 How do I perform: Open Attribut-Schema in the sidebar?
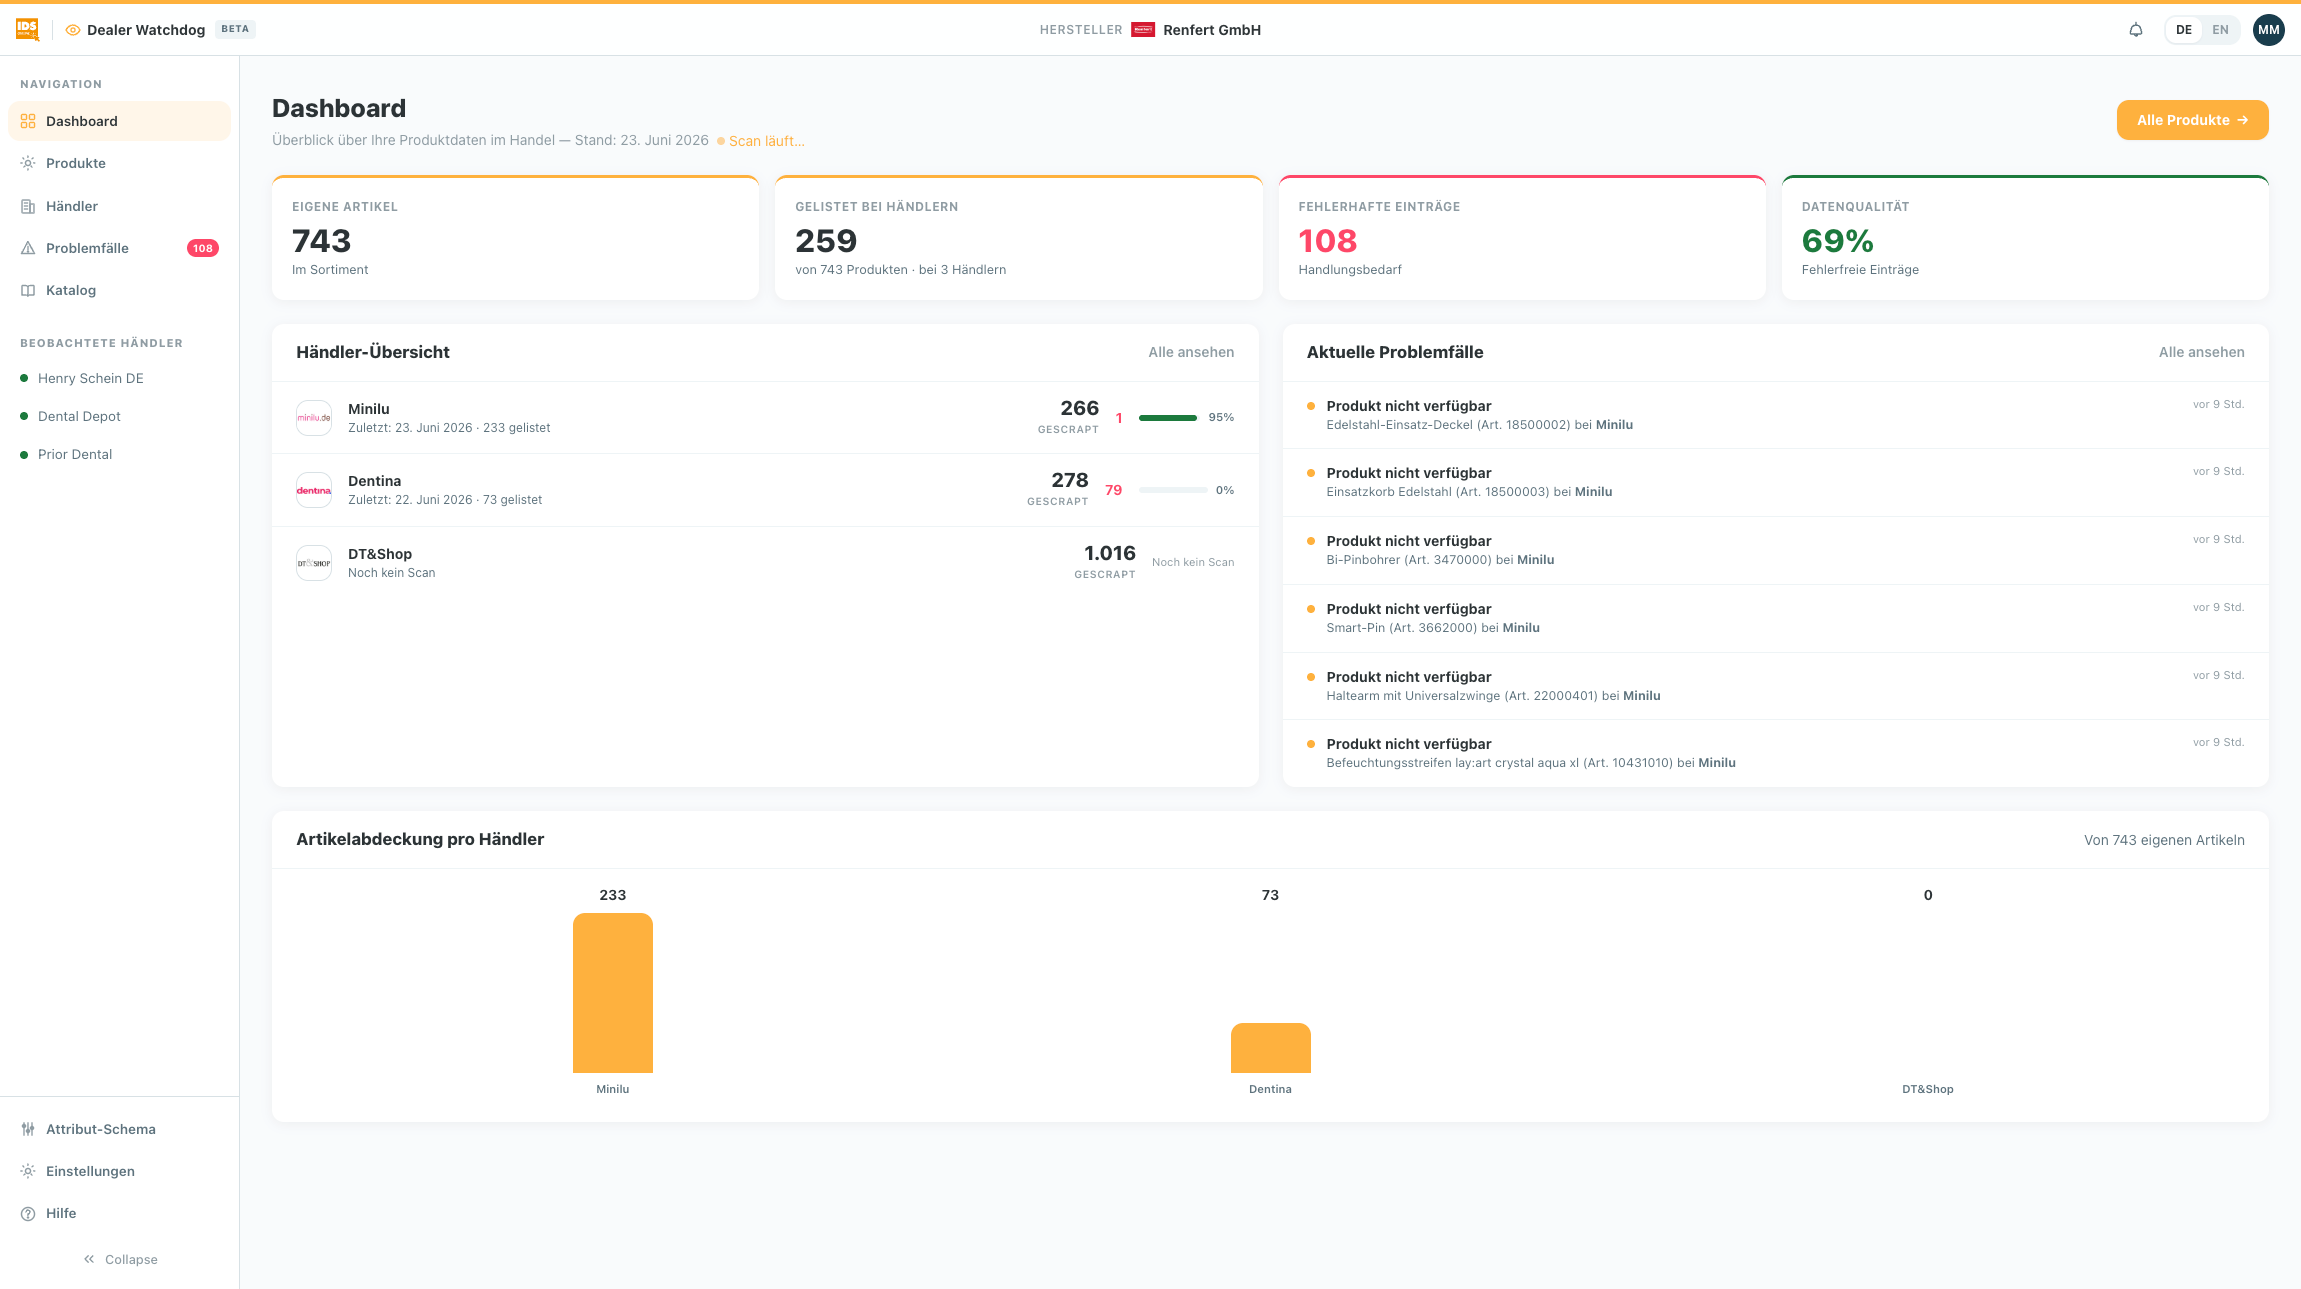click(119, 1129)
